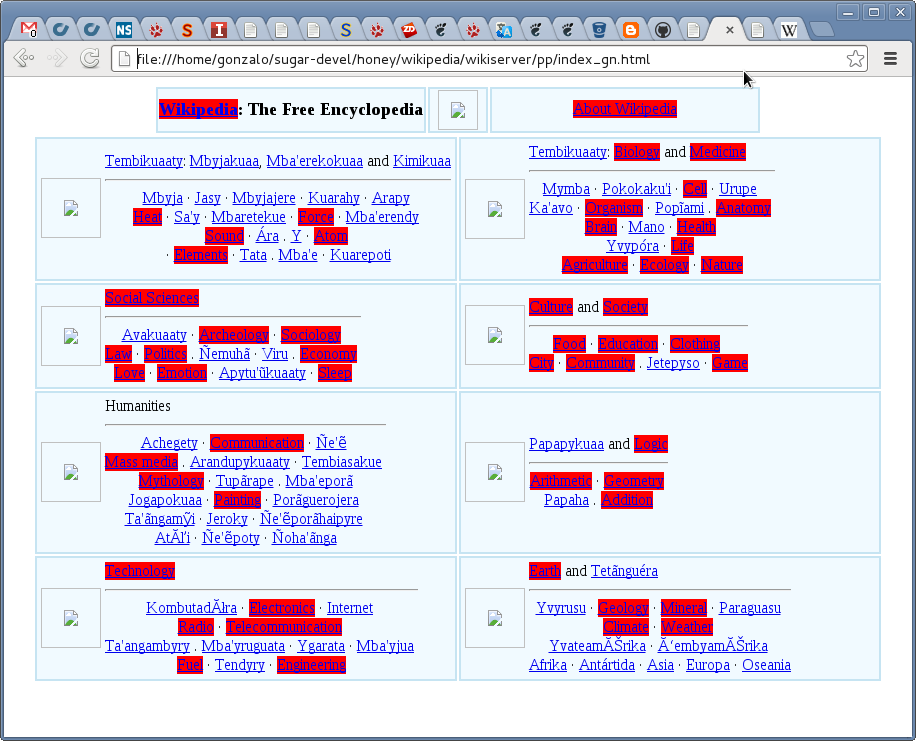Open the Kuarepoti link

pyautogui.click(x=360, y=255)
